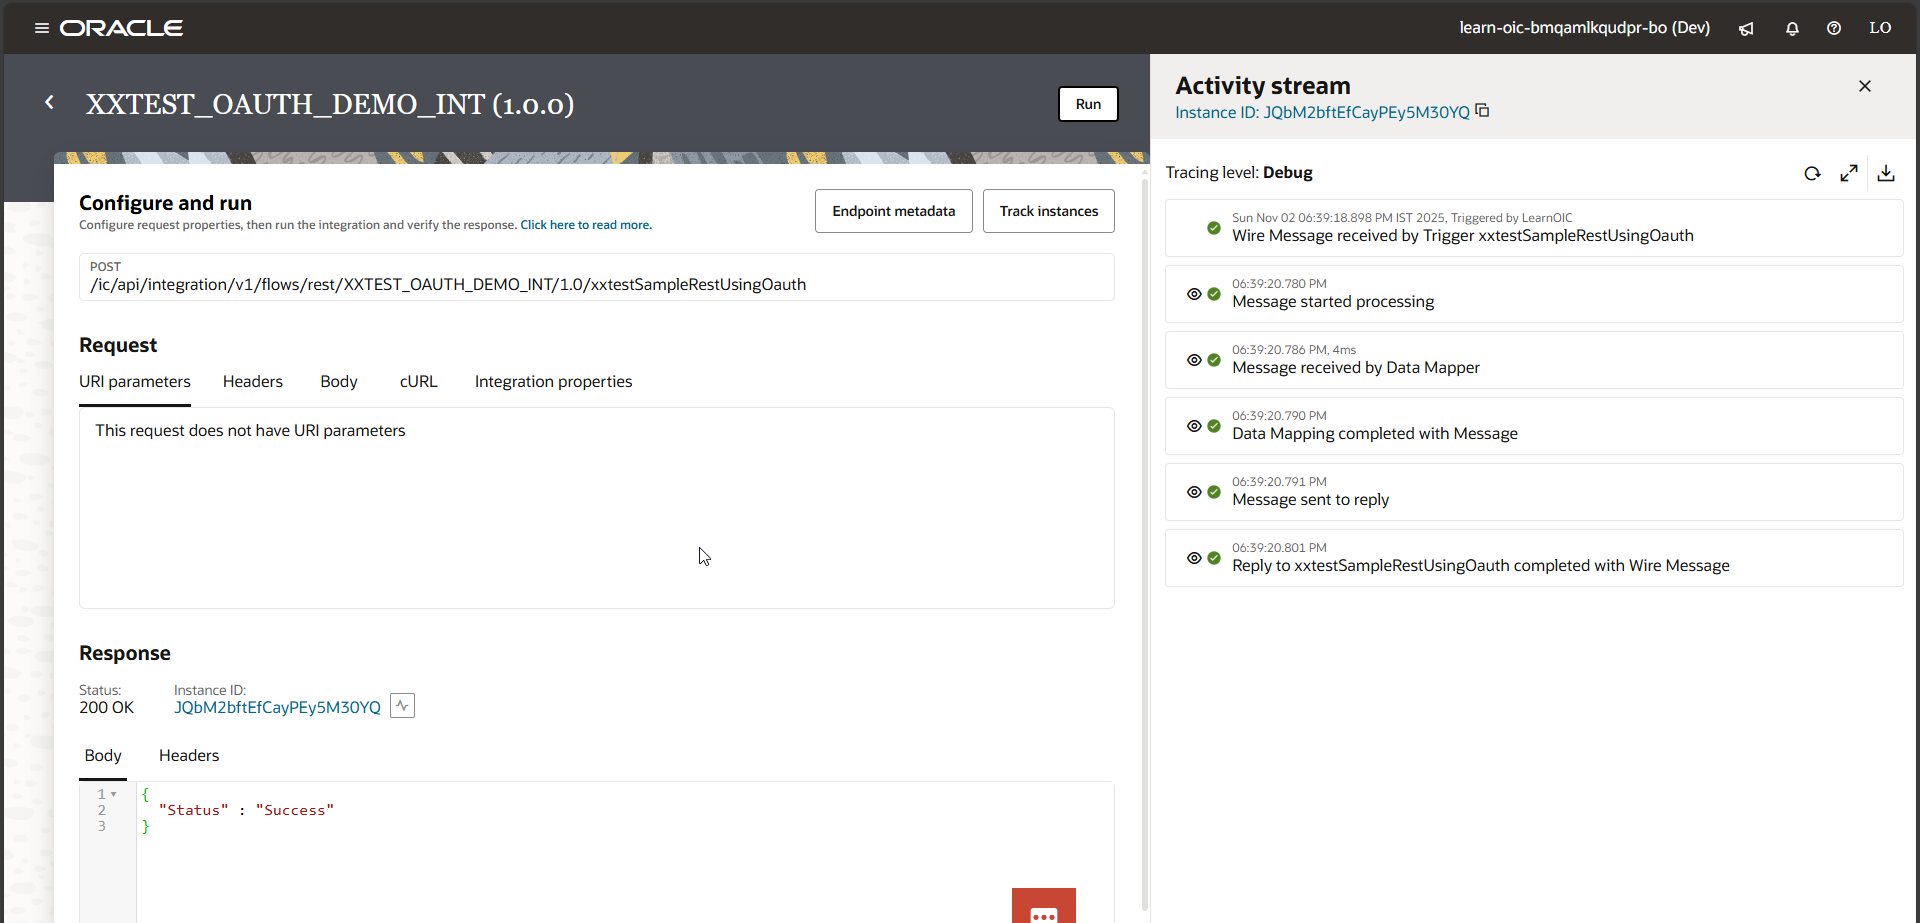The image size is (1920, 923).
Task: Collapse JSON response at line 1 arrow
Action: point(114,794)
